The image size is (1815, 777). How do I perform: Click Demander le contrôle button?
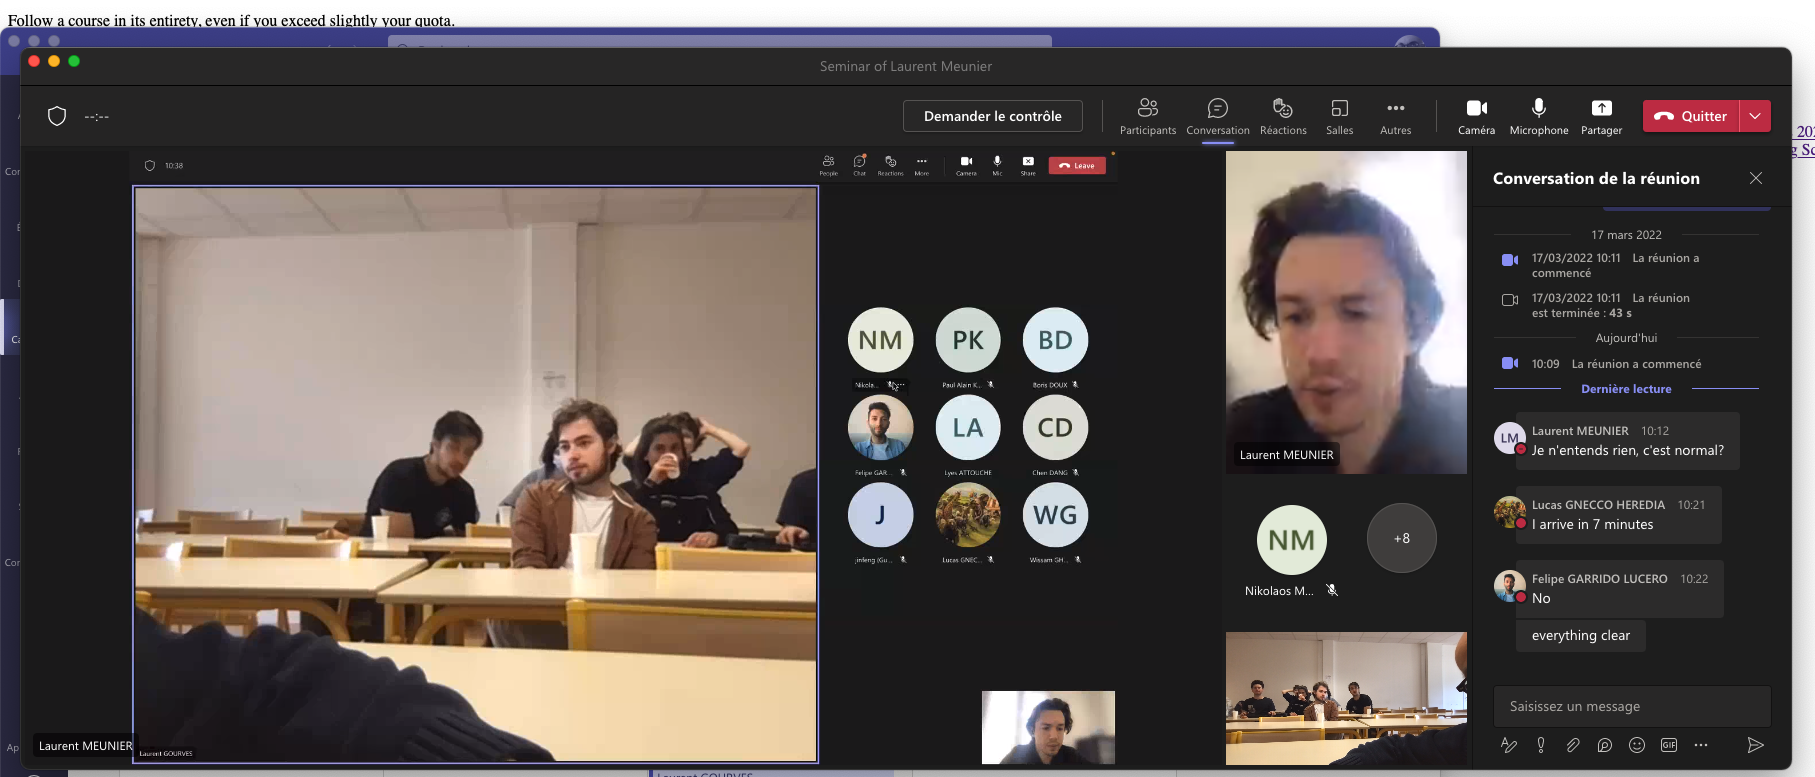tap(992, 116)
